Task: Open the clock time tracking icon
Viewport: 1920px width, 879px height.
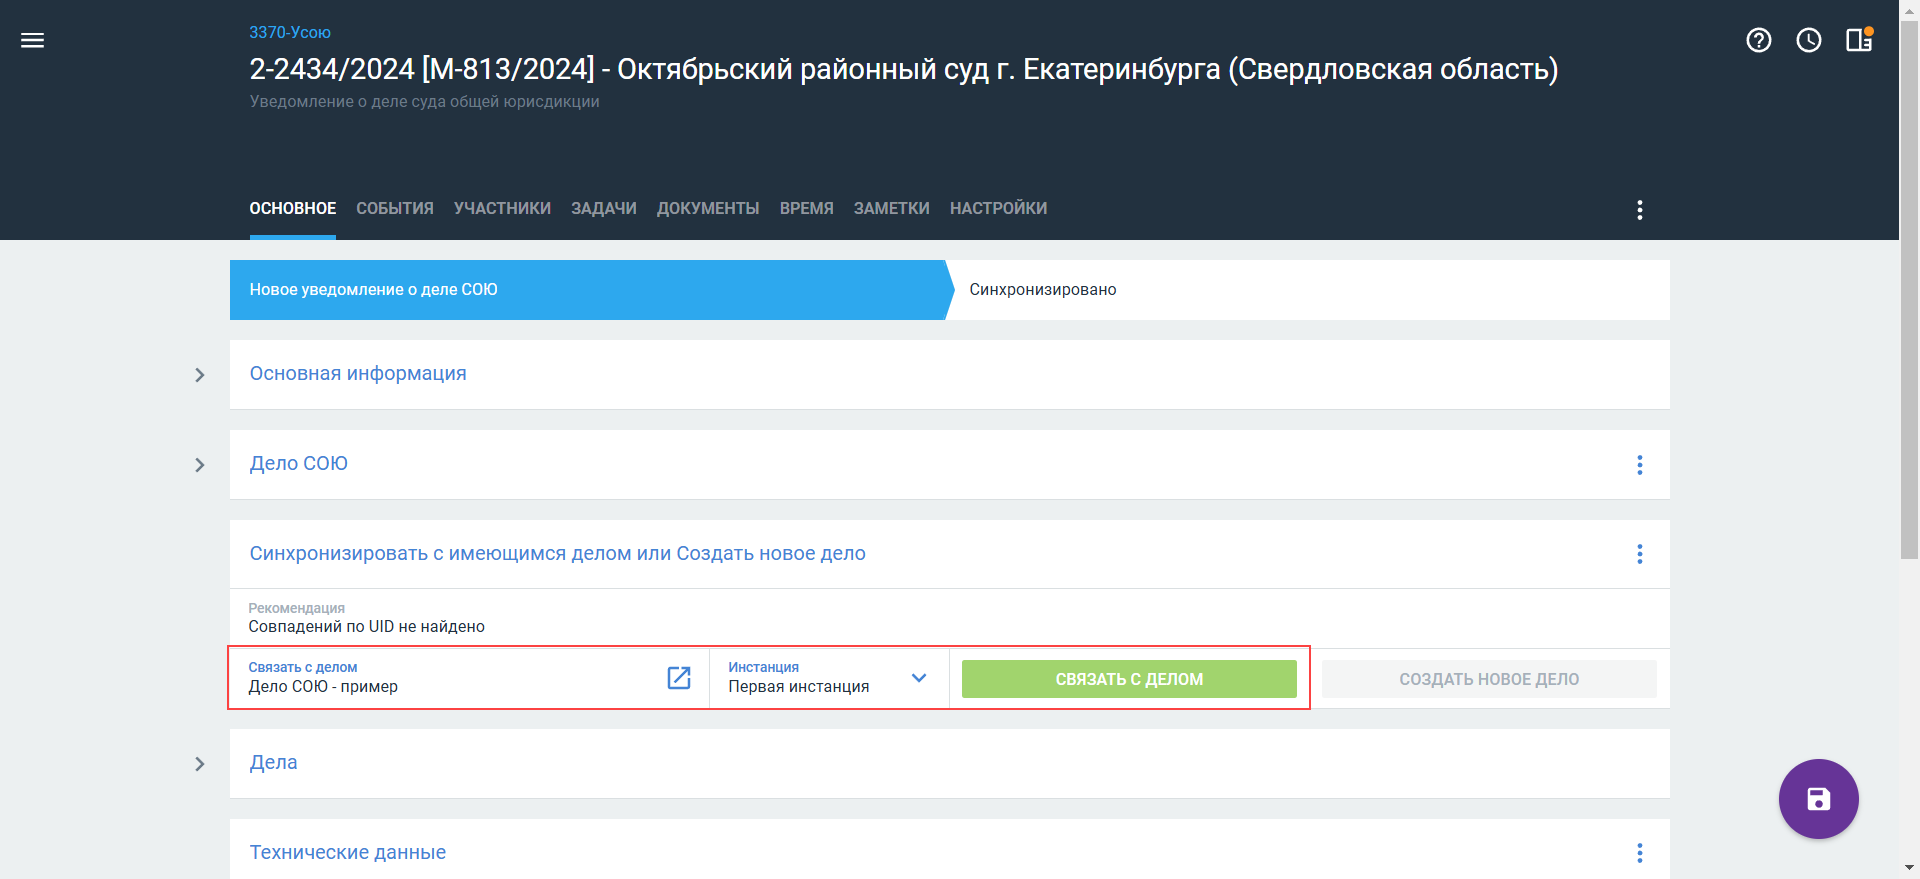Action: (1808, 40)
